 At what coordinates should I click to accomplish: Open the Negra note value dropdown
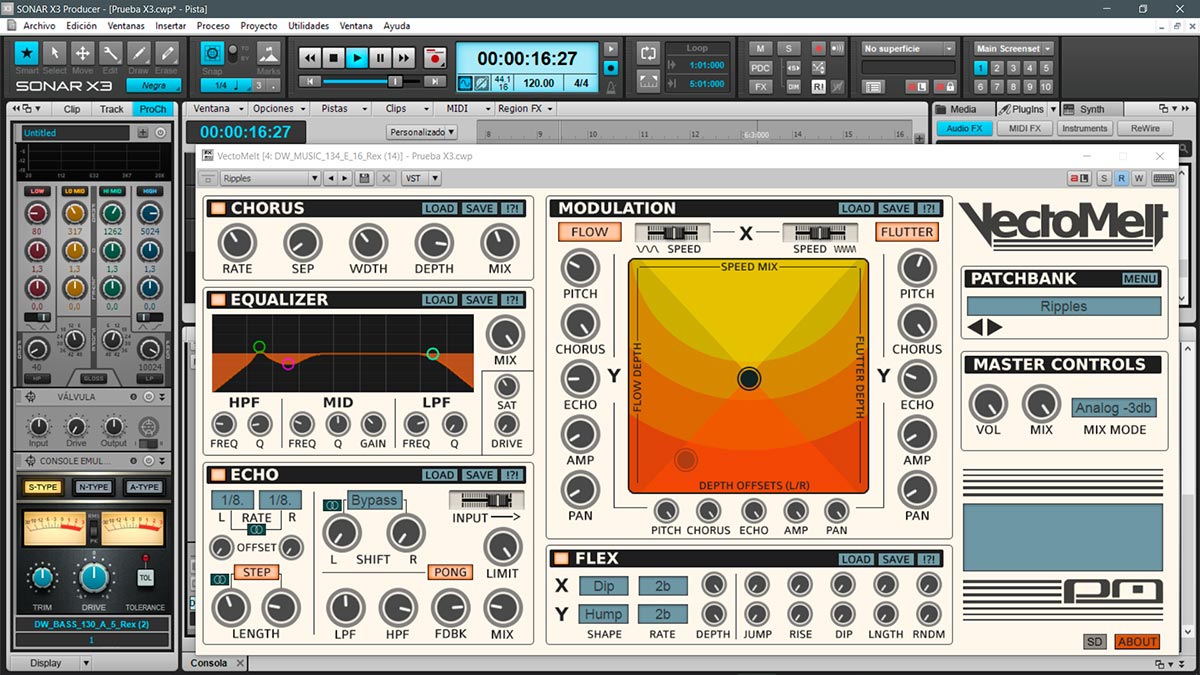click(152, 85)
